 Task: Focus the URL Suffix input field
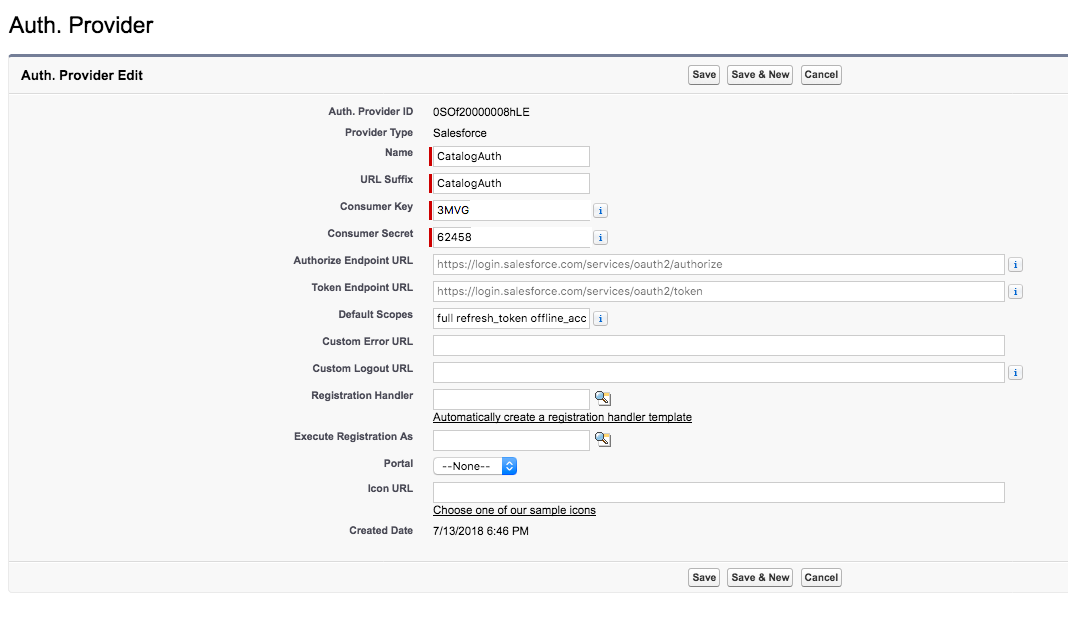(x=511, y=183)
